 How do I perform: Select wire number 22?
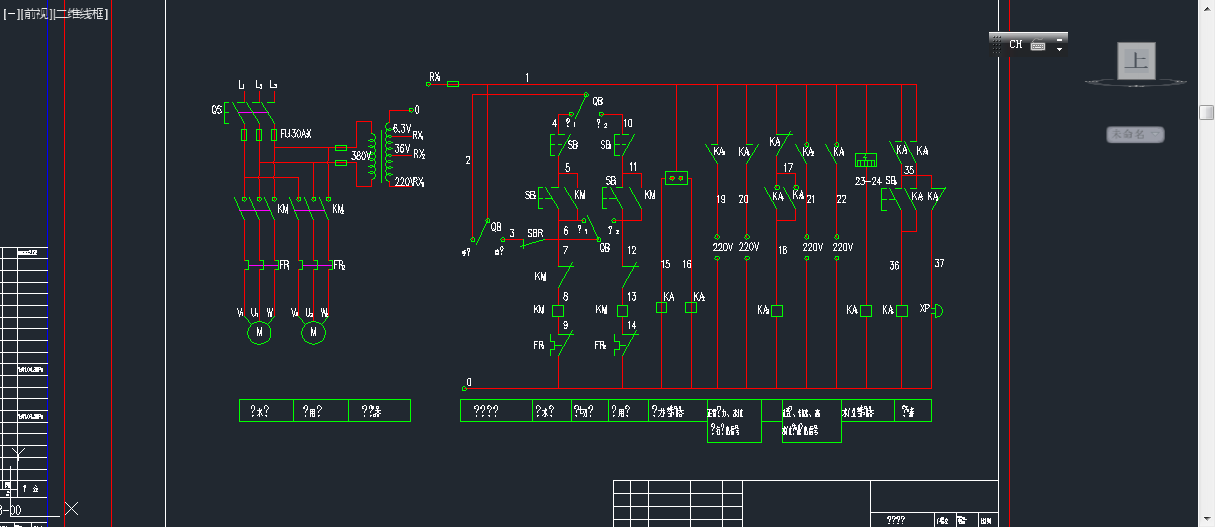[841, 200]
